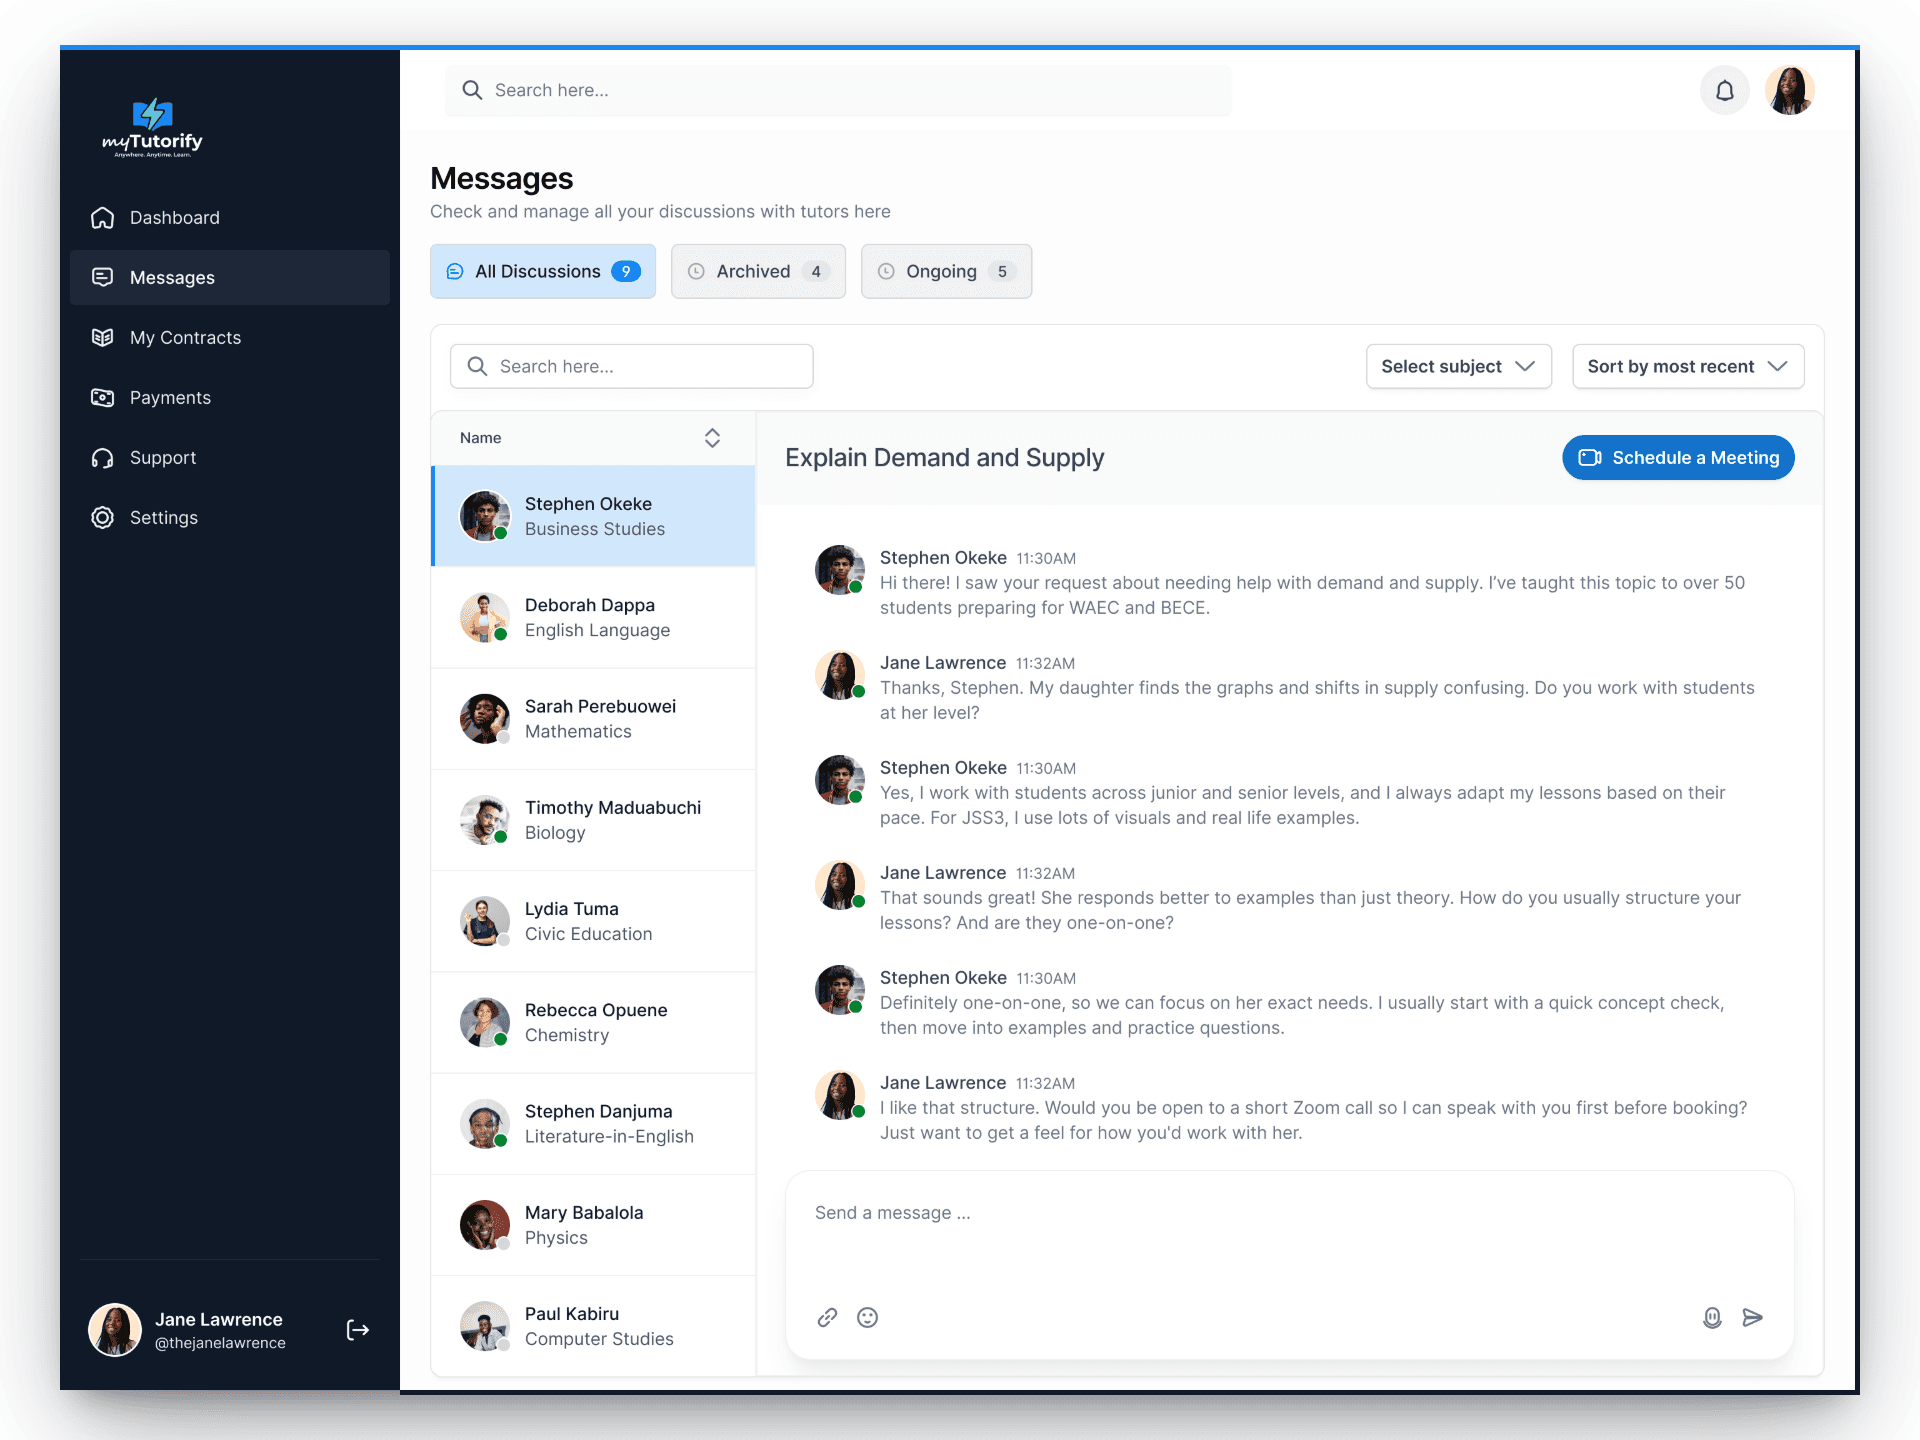Open the Sort by most recent dropdown
The height and width of the screenshot is (1440, 1920).
1687,366
